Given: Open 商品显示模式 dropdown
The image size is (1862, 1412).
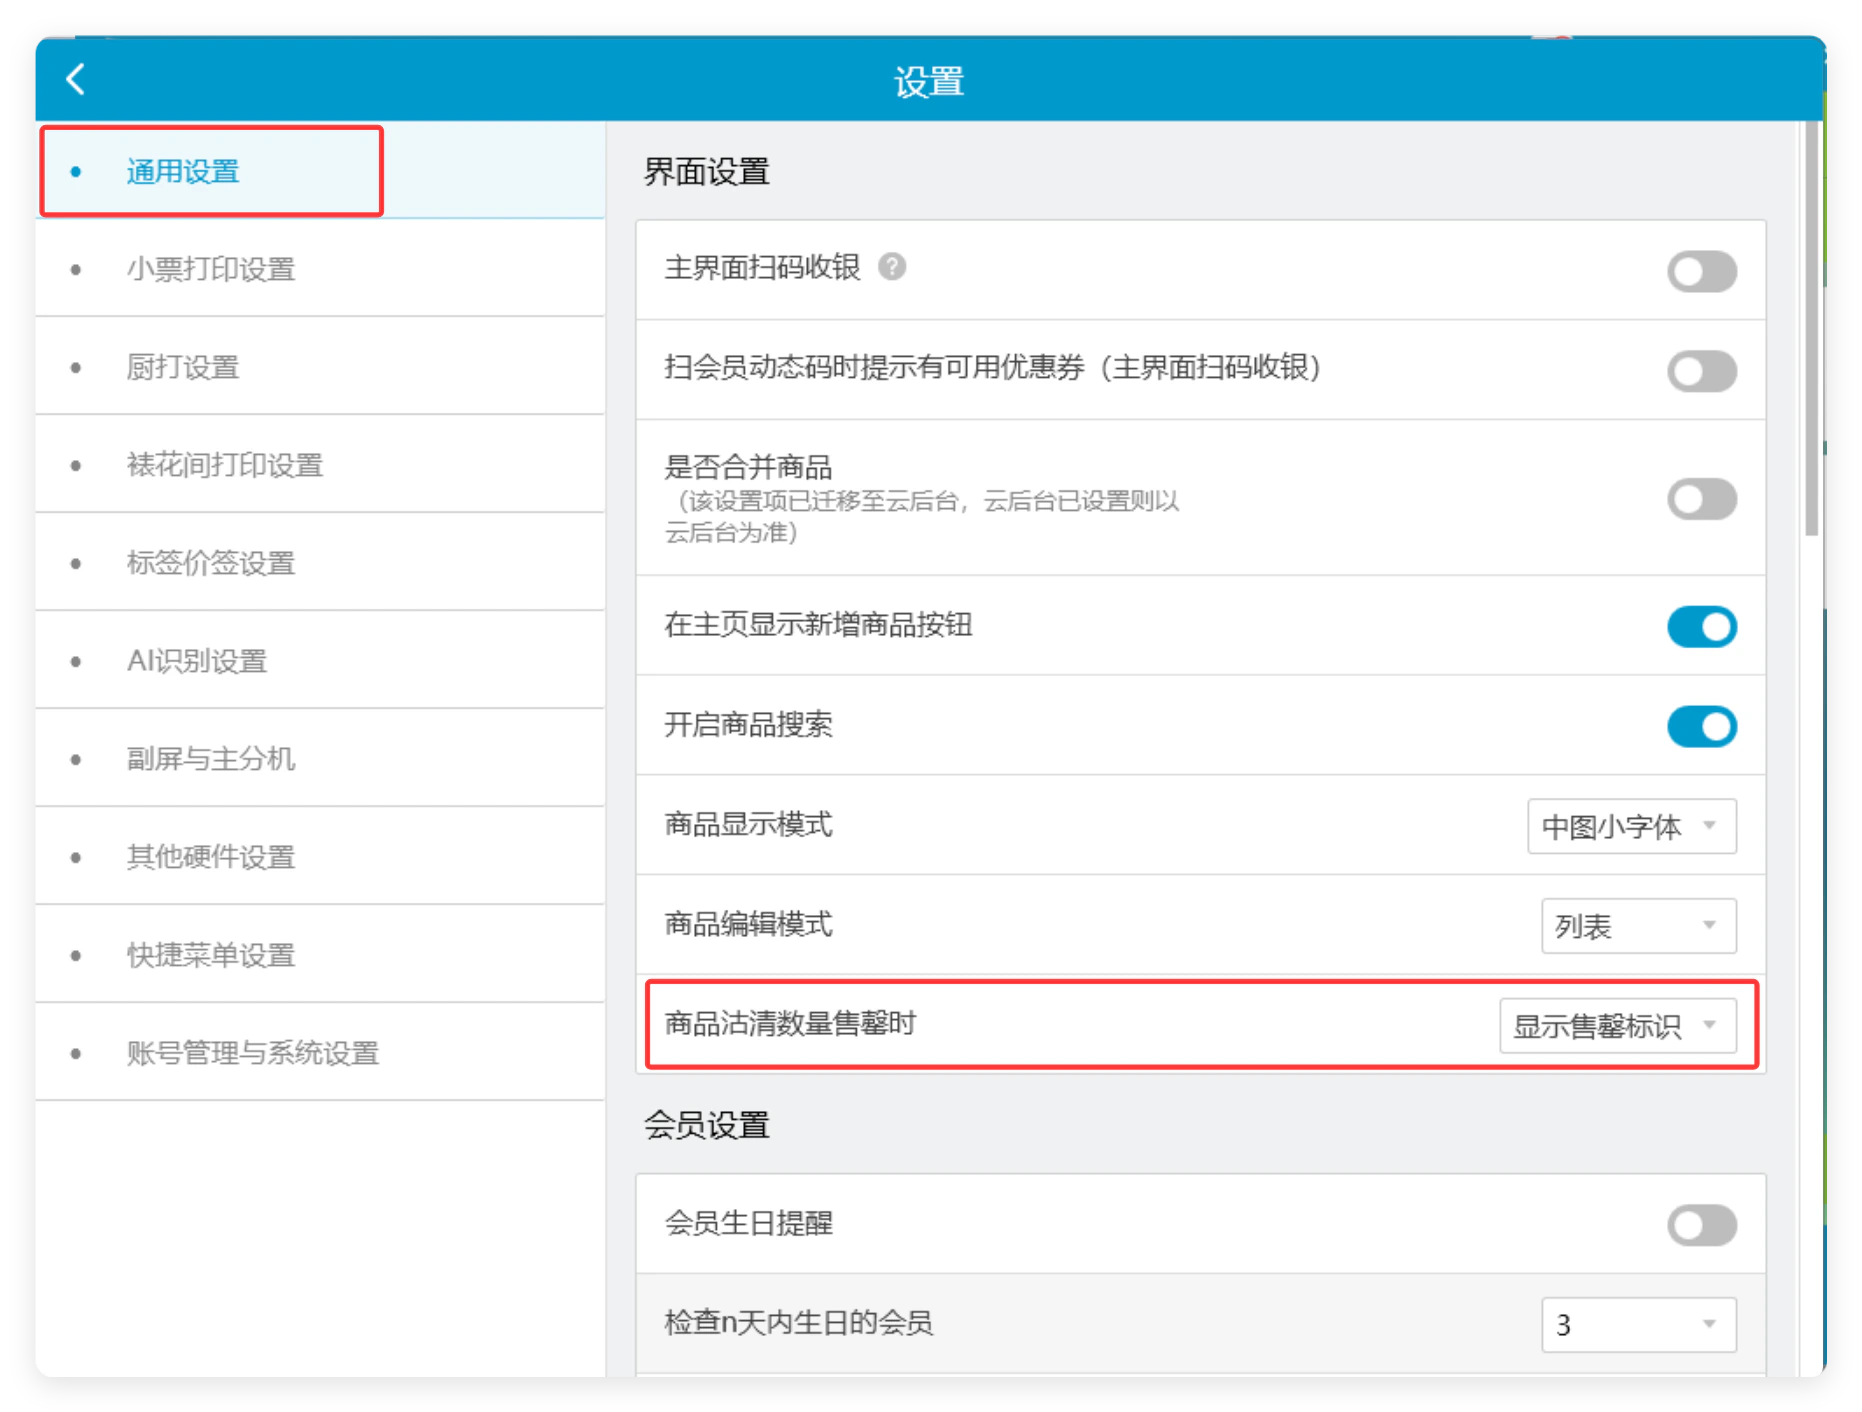Looking at the screenshot, I should (1631, 826).
